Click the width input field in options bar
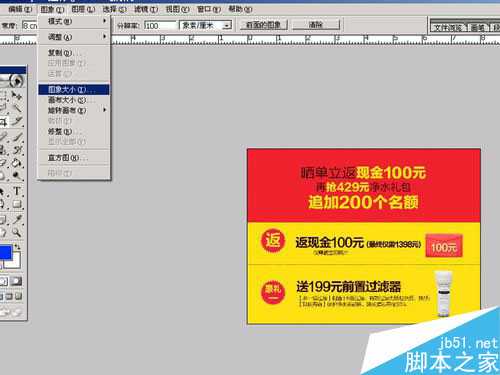The height and width of the screenshot is (375, 500). click(30, 25)
